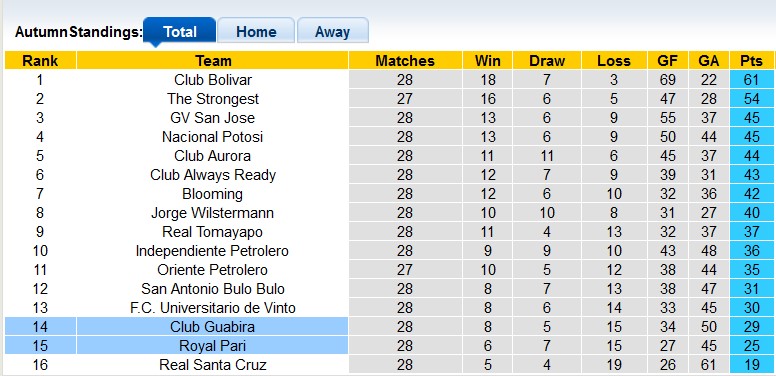Select the Total standings tab
Screen dimensions: 776x376
click(x=180, y=31)
